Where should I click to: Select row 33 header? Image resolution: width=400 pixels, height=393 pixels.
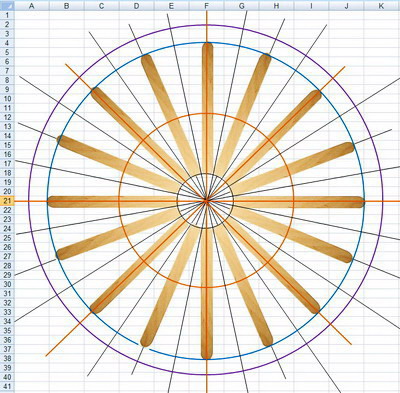[x=7, y=312]
